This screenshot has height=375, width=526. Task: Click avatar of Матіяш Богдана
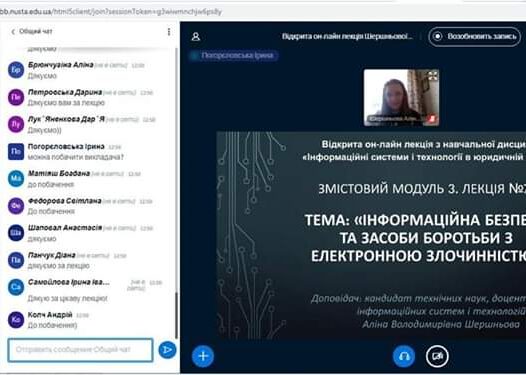coord(16,178)
